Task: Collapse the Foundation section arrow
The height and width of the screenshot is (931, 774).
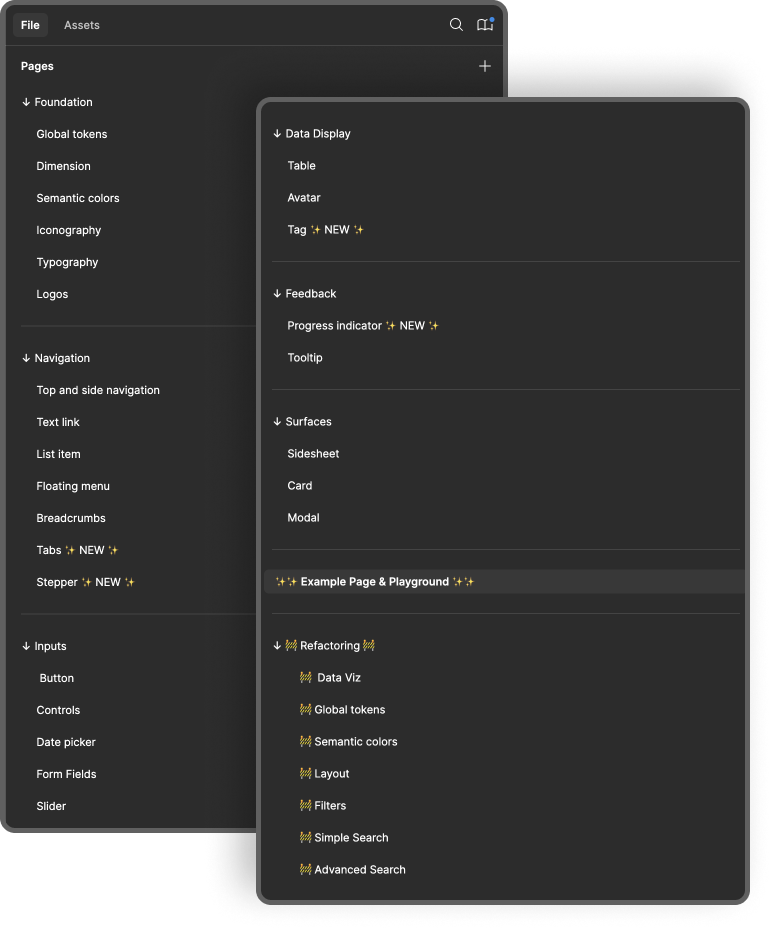Action: [26, 102]
